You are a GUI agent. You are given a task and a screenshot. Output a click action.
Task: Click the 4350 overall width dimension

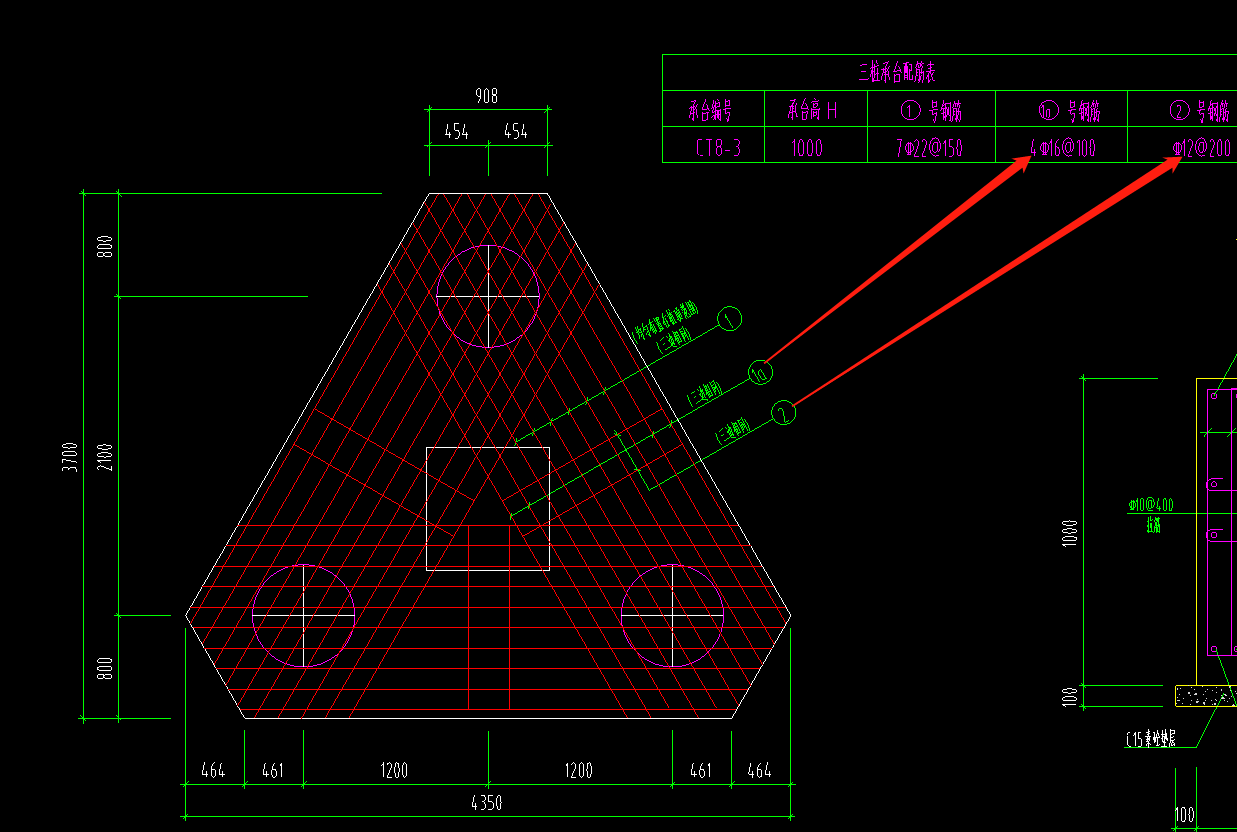click(x=486, y=802)
